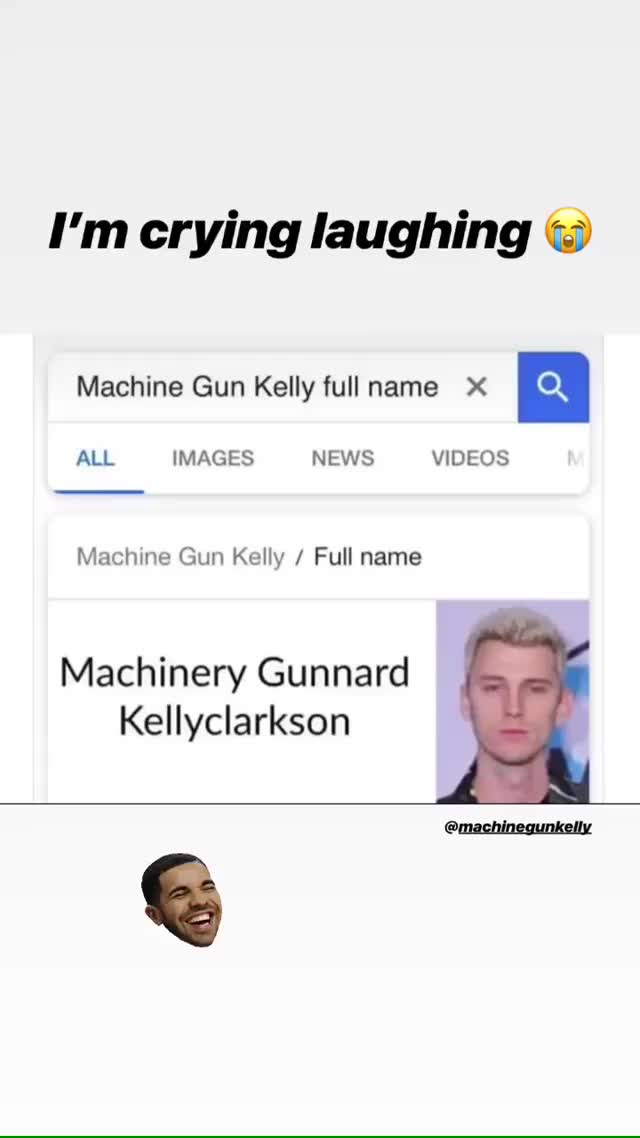Click the blue magnifier search button
The width and height of the screenshot is (640, 1138).
pos(553,387)
